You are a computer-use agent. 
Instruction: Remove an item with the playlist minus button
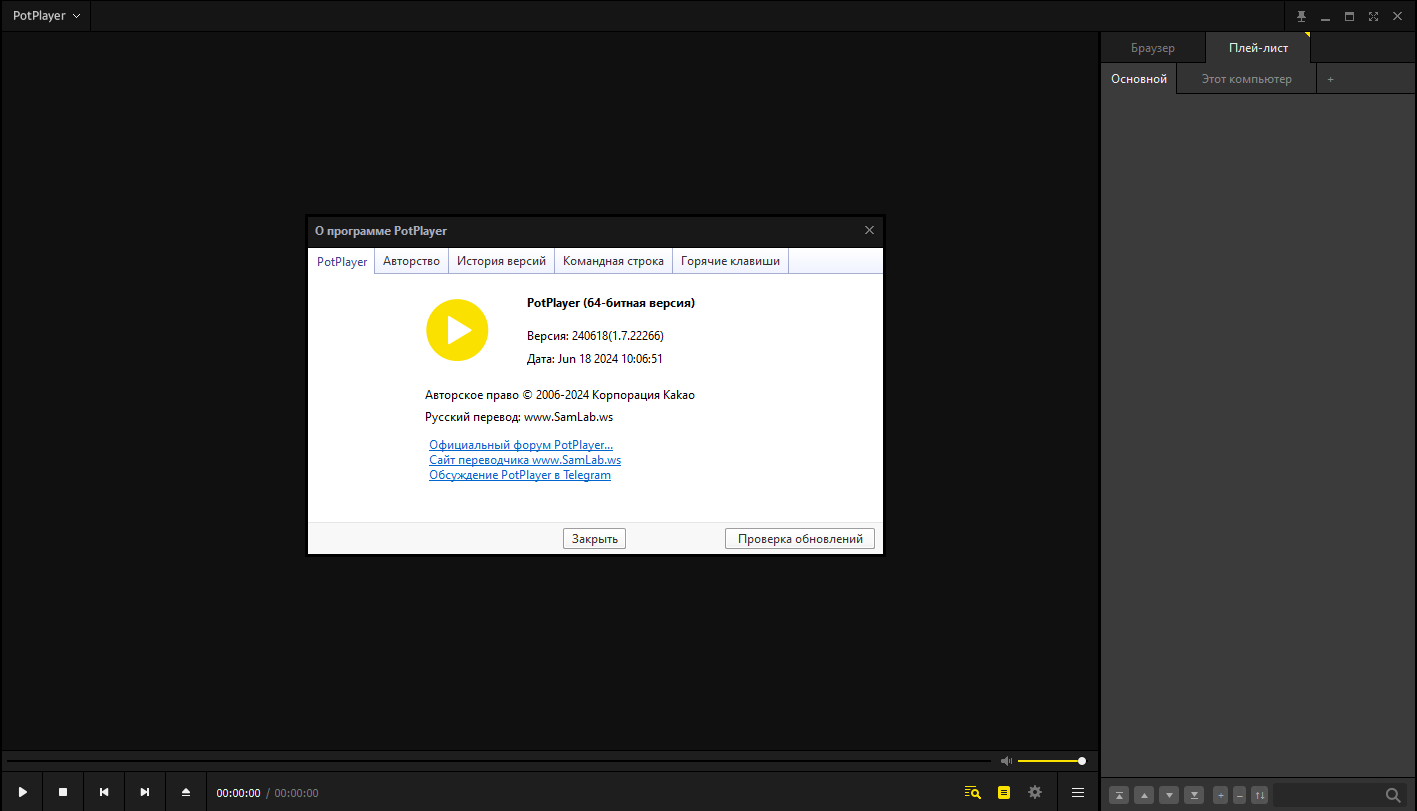[1240, 795]
